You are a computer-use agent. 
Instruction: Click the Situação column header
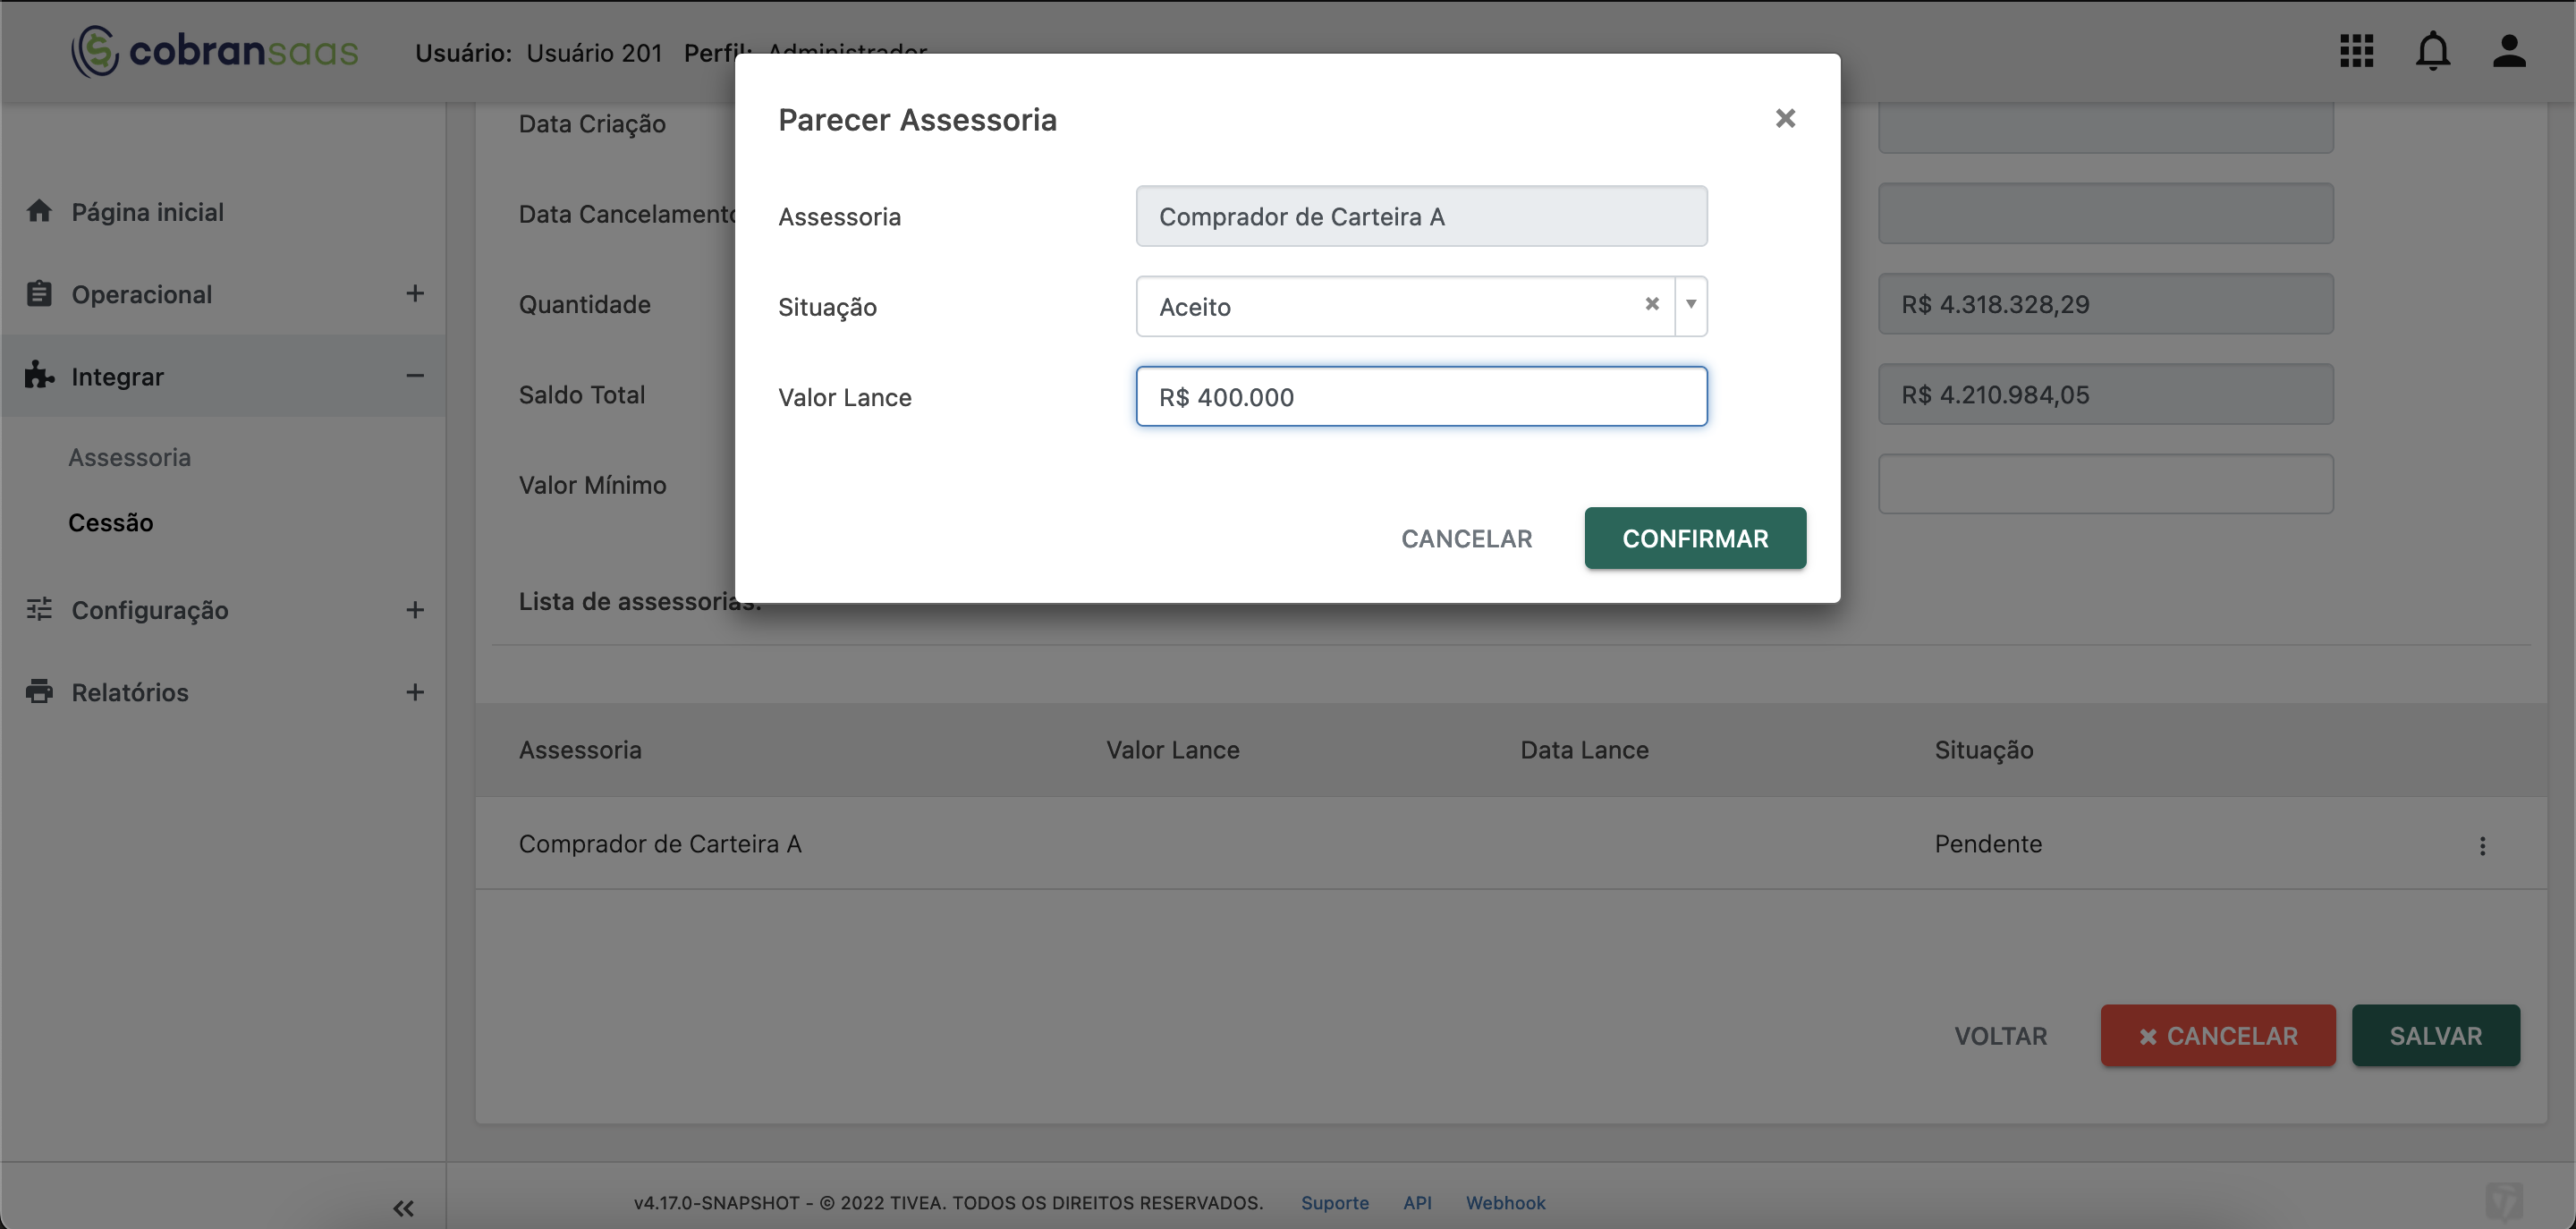tap(1983, 750)
